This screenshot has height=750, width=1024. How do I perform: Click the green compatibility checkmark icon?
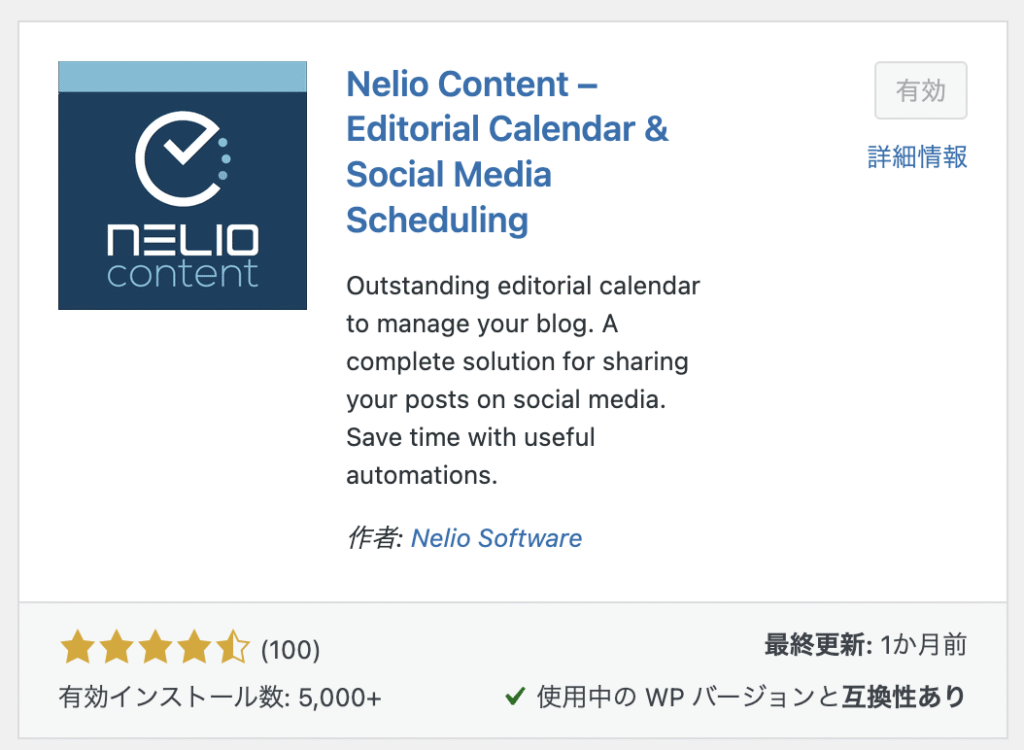click(x=515, y=696)
